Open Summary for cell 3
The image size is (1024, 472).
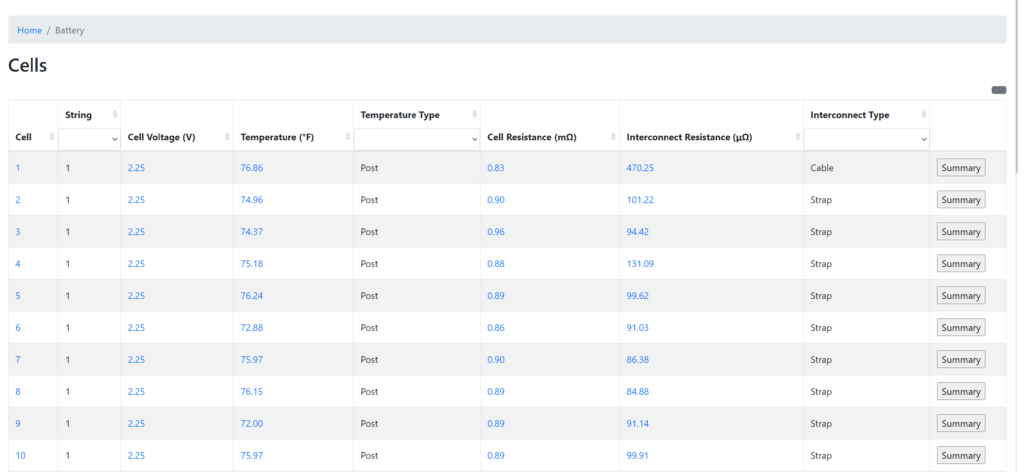961,232
